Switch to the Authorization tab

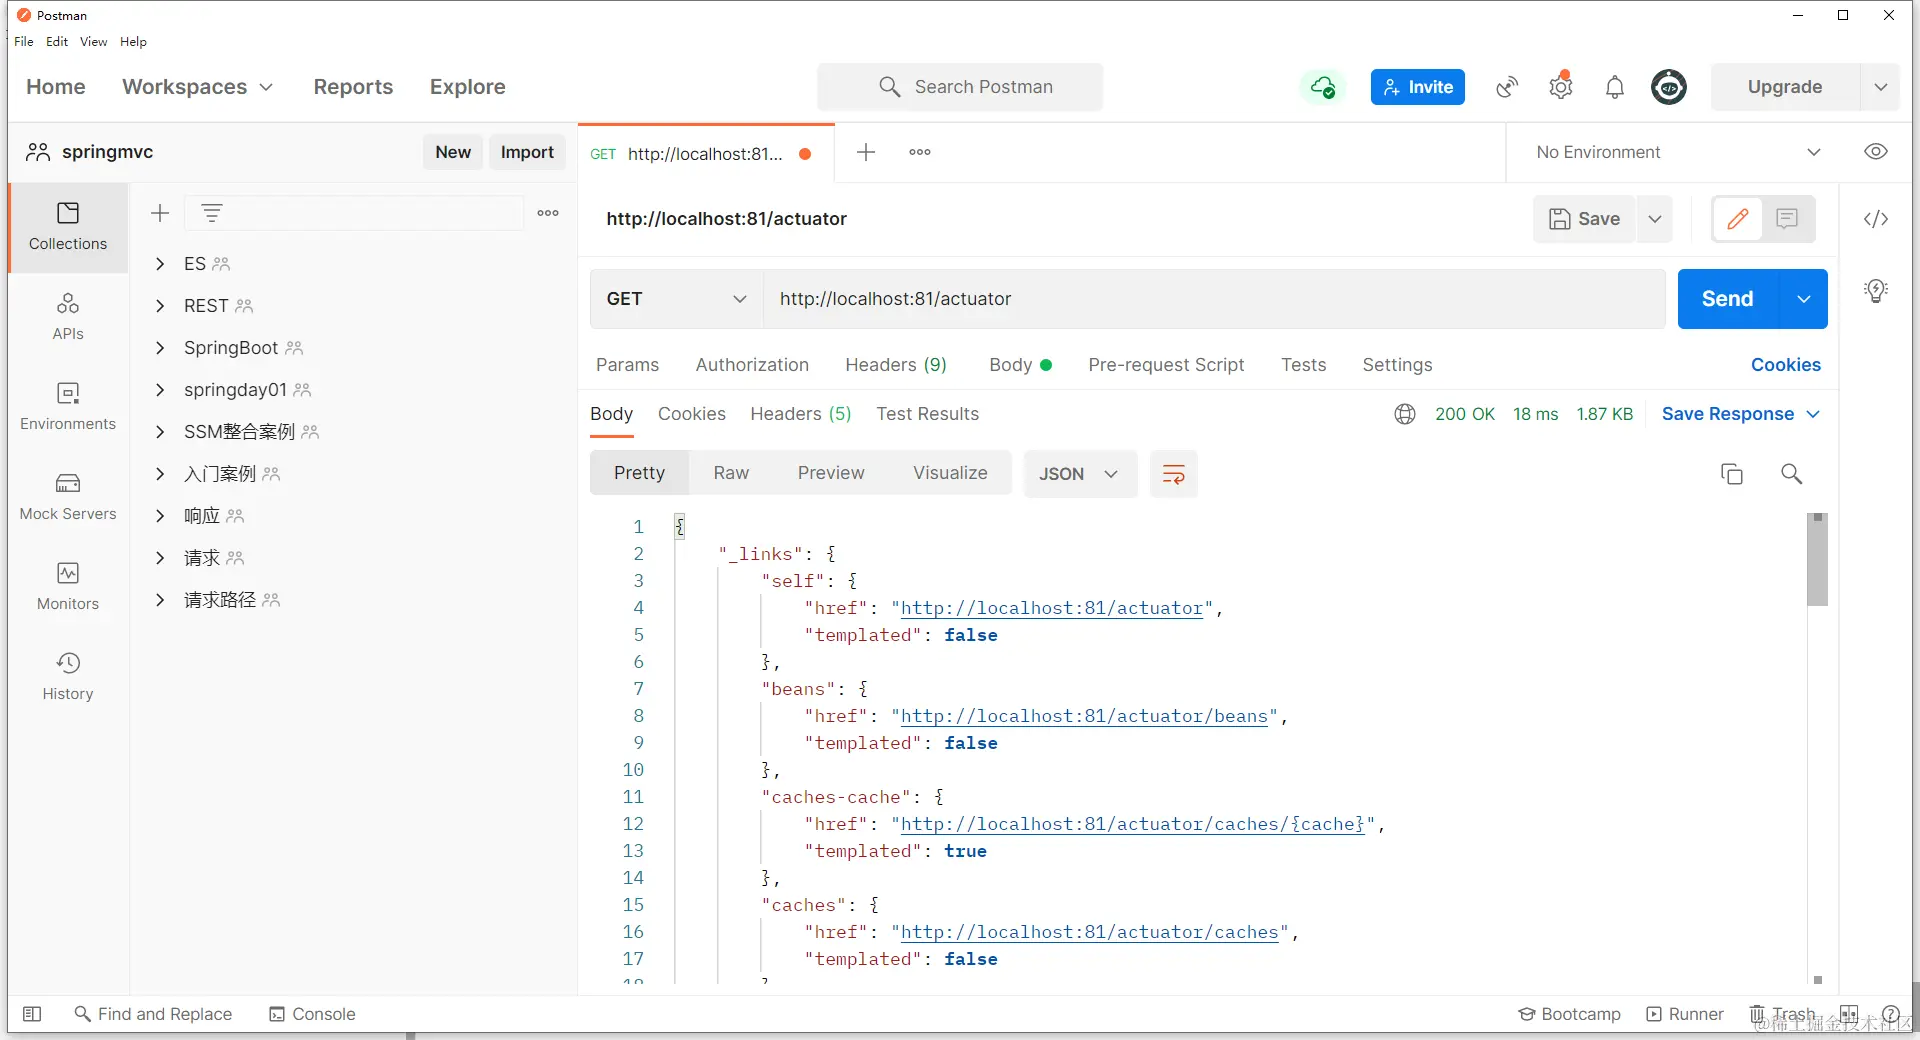tap(752, 365)
